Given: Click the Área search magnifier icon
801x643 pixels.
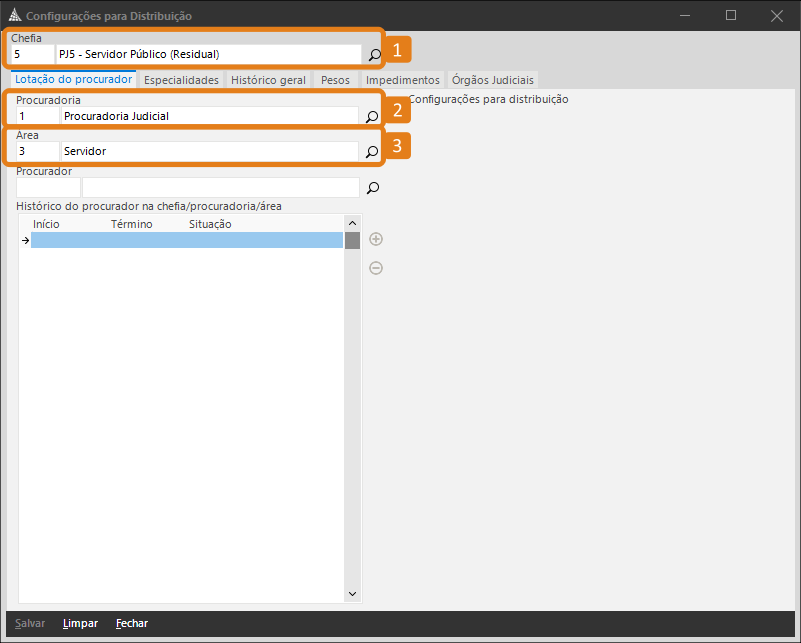Looking at the screenshot, I should [372, 153].
